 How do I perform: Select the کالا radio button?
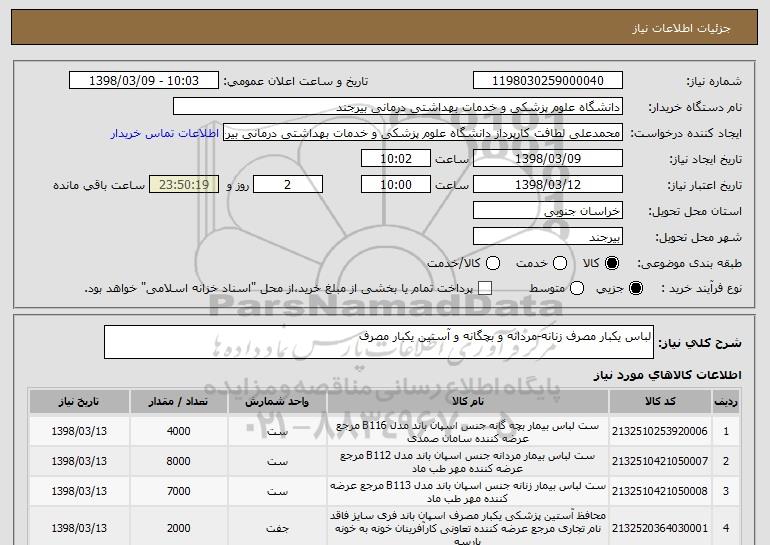click(x=612, y=264)
